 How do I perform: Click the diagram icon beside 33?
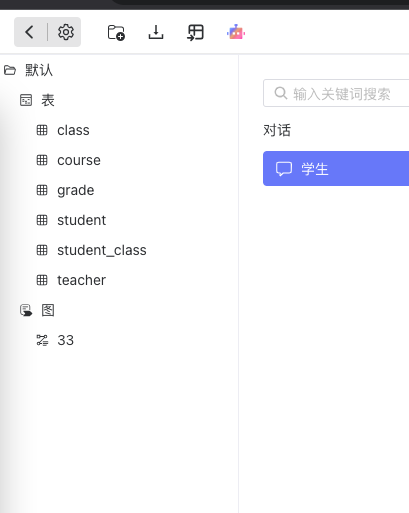click(42, 340)
